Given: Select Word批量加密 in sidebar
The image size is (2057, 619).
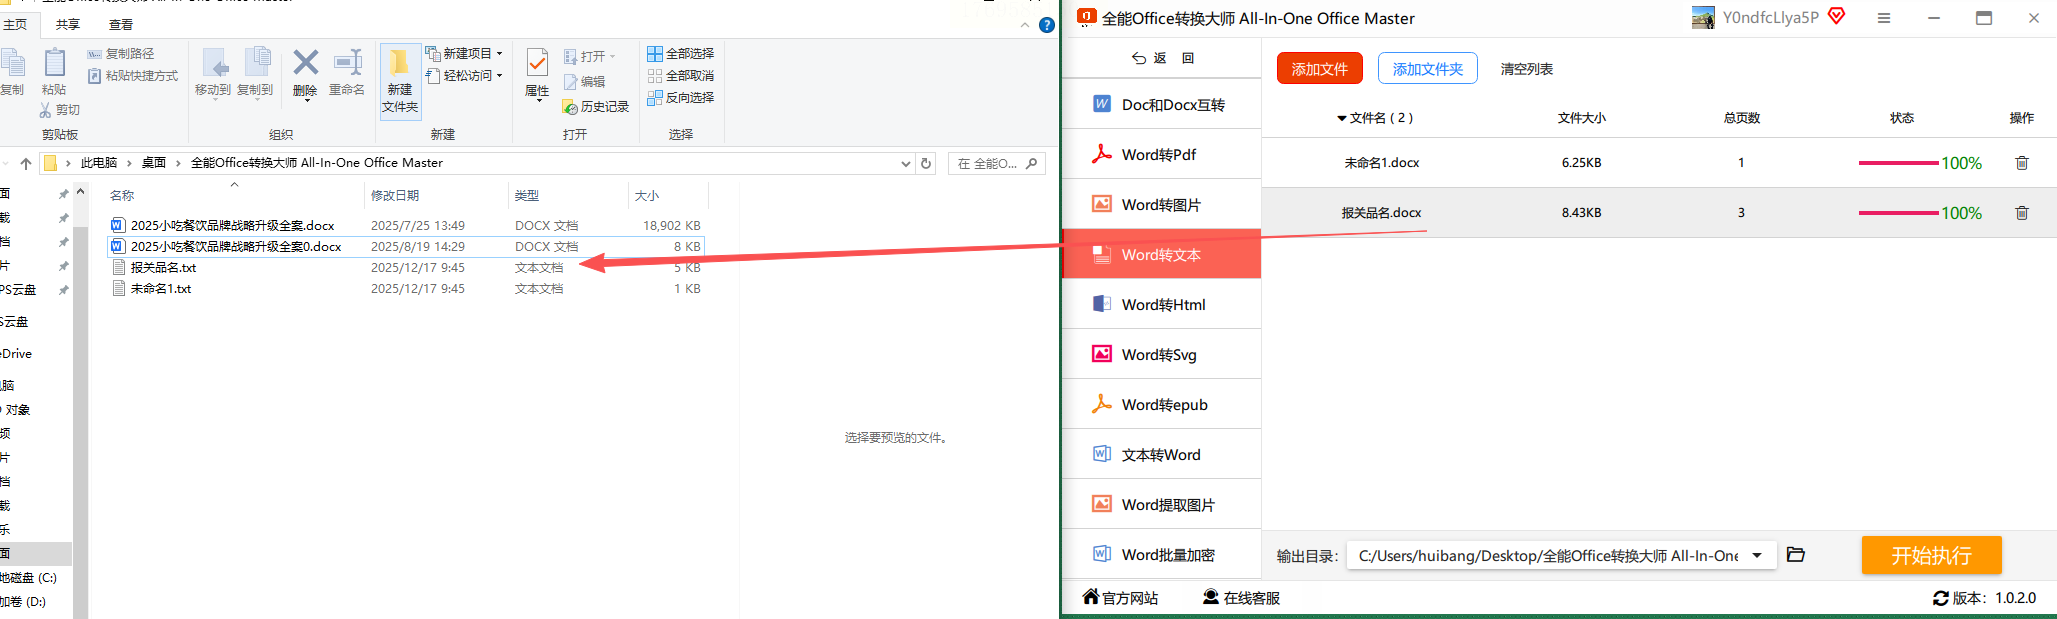Looking at the screenshot, I should [x=1160, y=554].
